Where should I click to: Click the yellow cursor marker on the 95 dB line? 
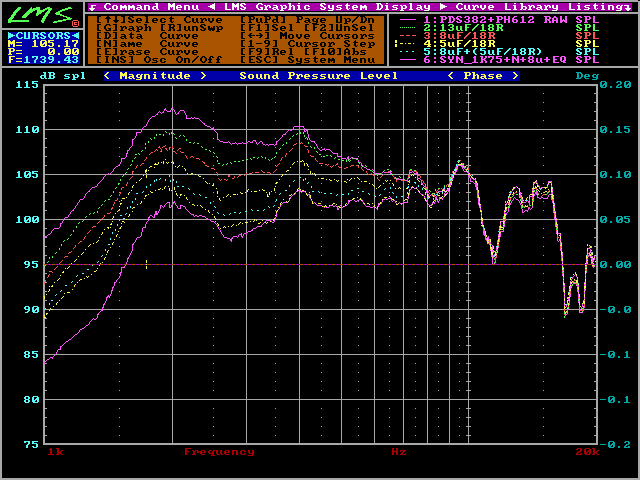tap(146, 264)
